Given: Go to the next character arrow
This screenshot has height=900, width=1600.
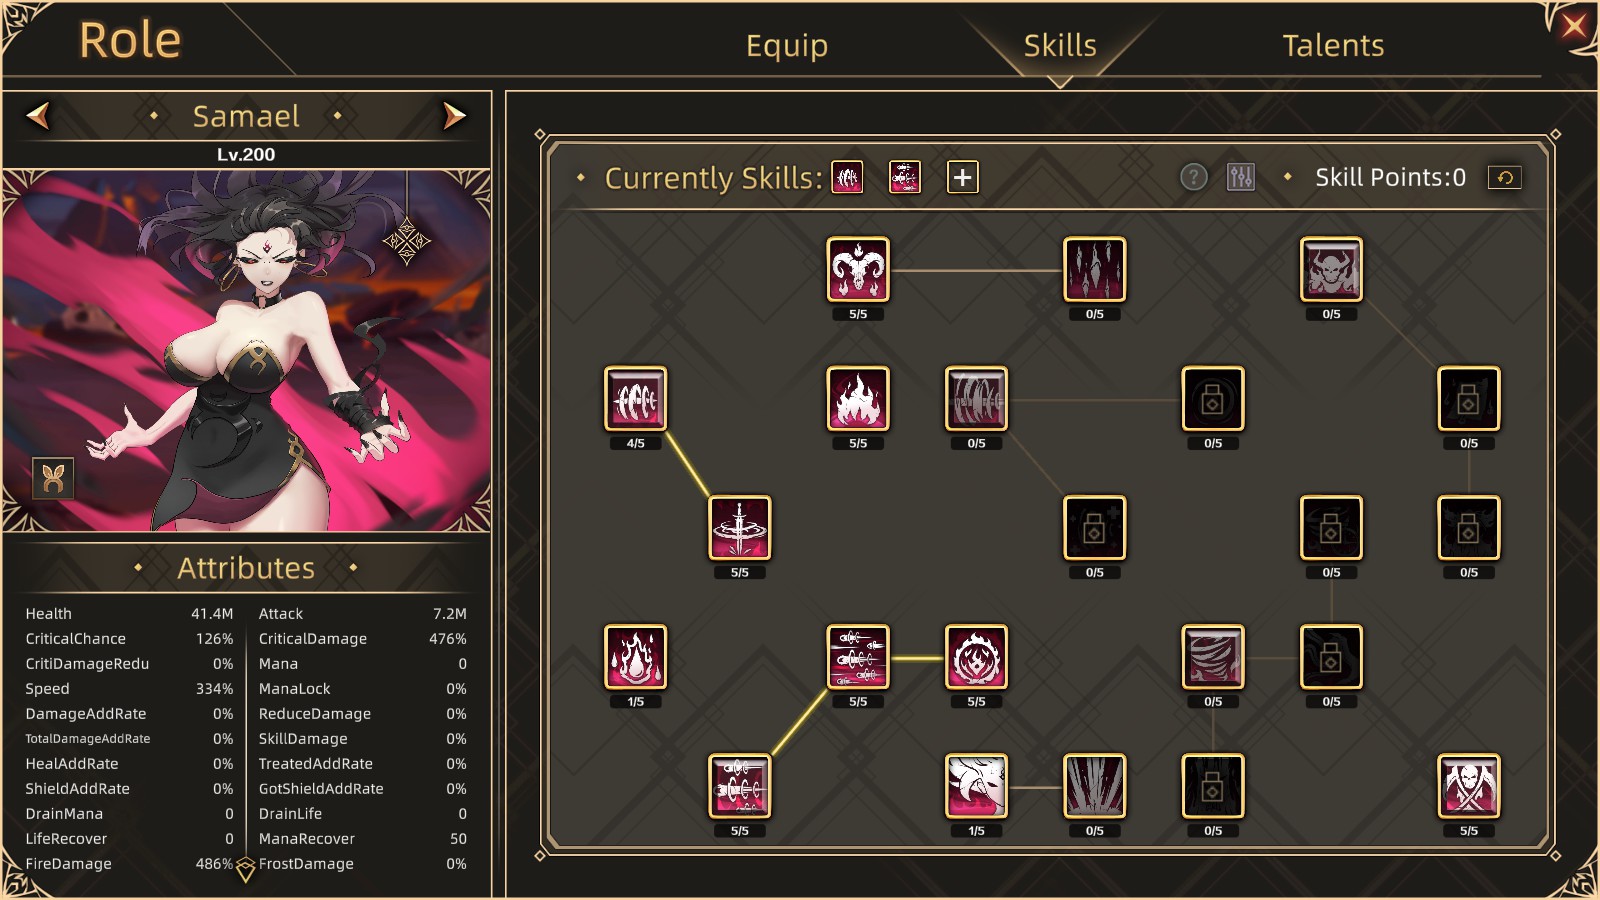Looking at the screenshot, I should coord(454,116).
